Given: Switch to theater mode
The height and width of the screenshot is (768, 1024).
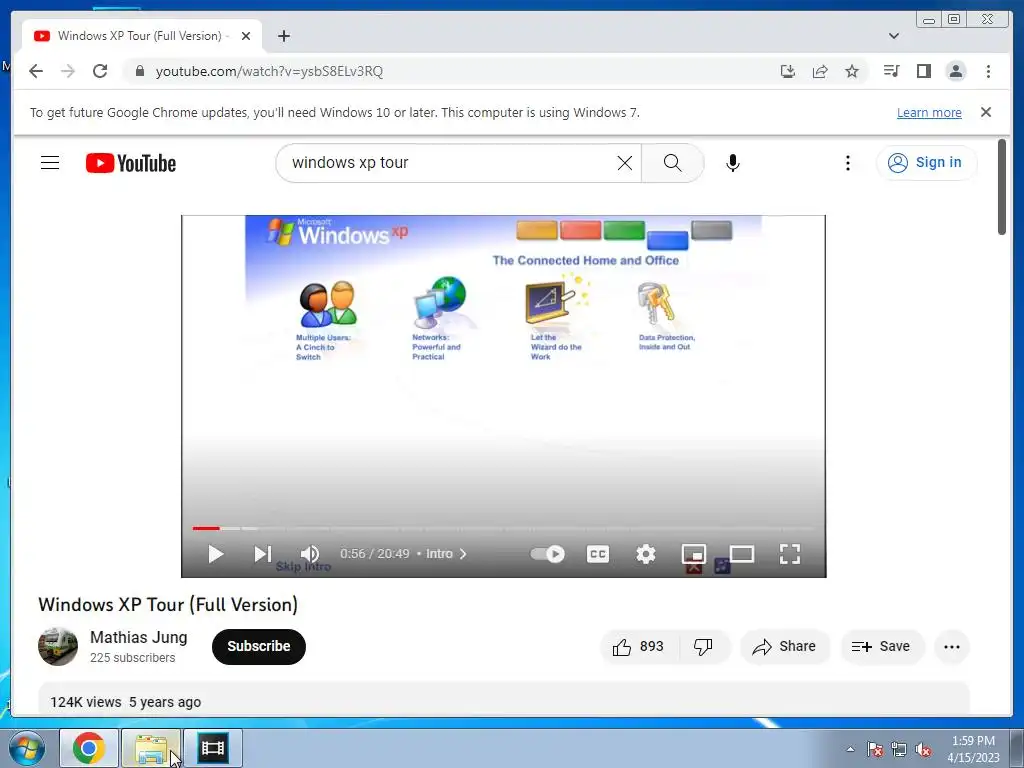Looking at the screenshot, I should click(x=742, y=554).
